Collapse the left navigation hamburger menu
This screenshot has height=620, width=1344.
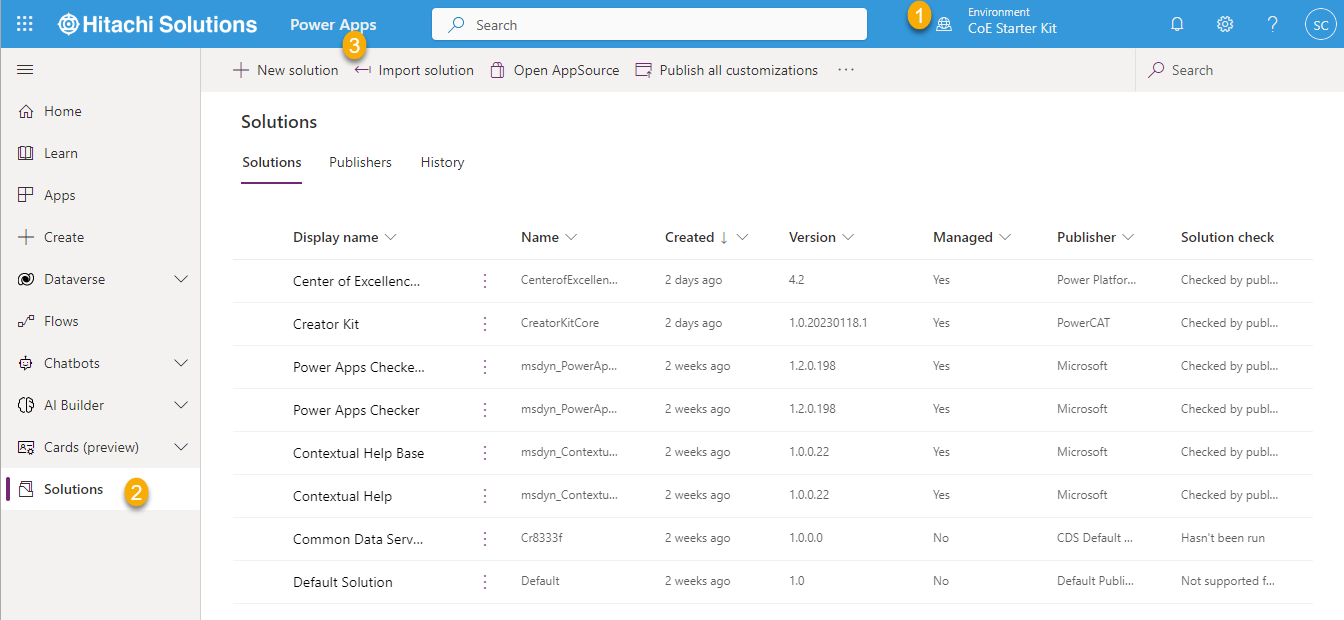click(x=26, y=70)
